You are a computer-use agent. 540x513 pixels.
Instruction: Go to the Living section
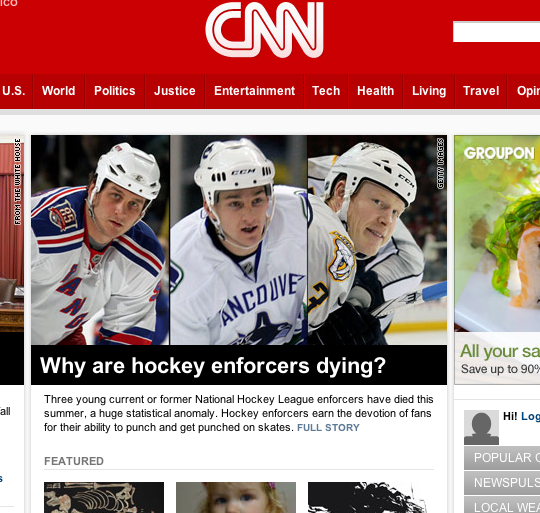[x=429, y=91]
